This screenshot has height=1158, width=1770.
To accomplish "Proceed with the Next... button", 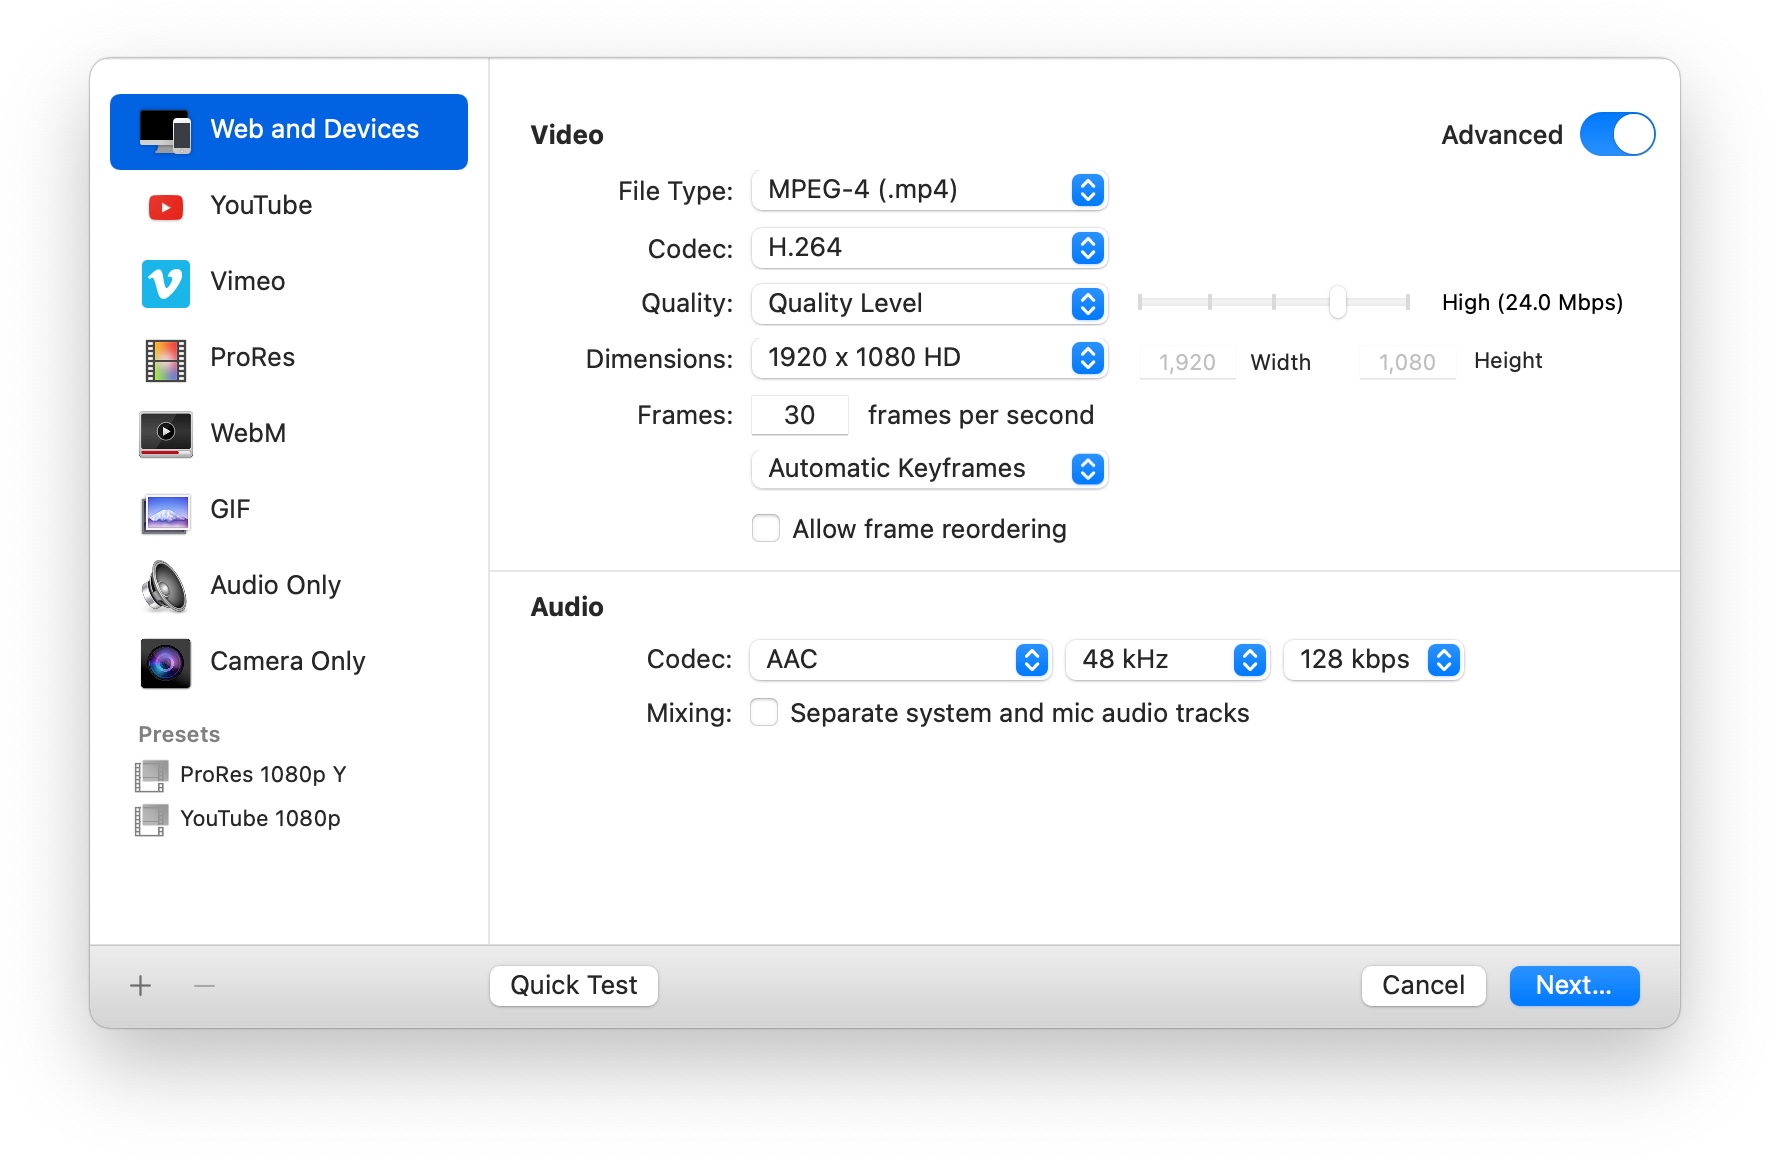I will [1574, 986].
